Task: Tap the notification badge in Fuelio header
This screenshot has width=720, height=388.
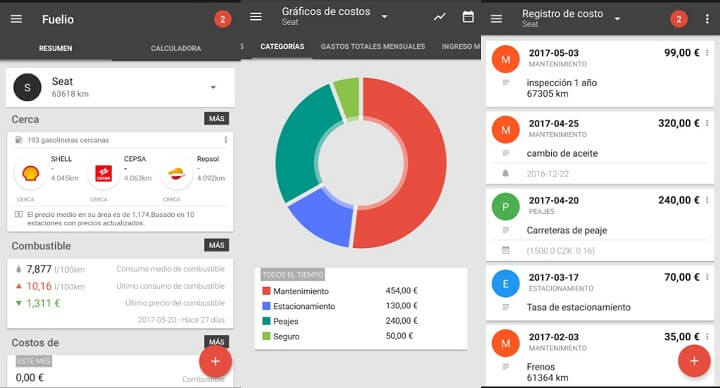Action: (x=223, y=19)
